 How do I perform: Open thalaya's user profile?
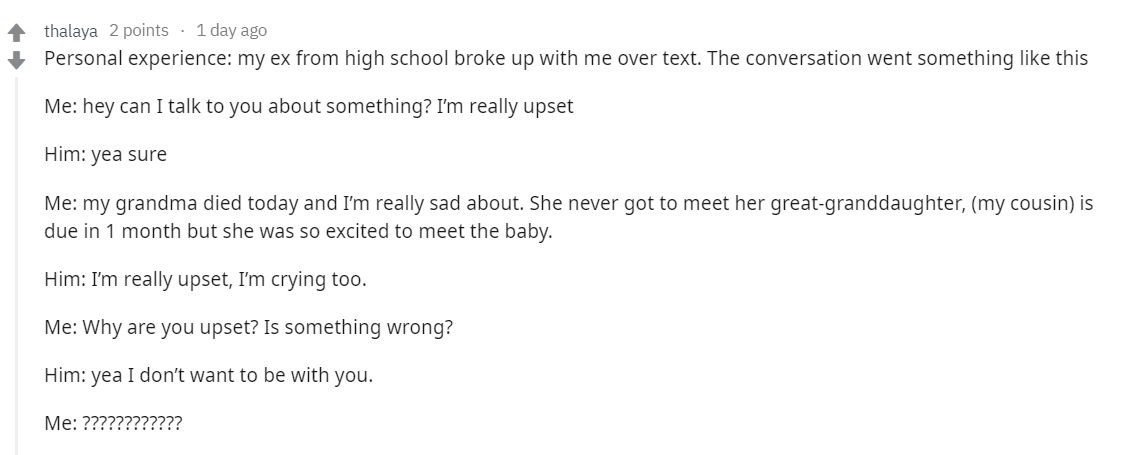[71, 31]
